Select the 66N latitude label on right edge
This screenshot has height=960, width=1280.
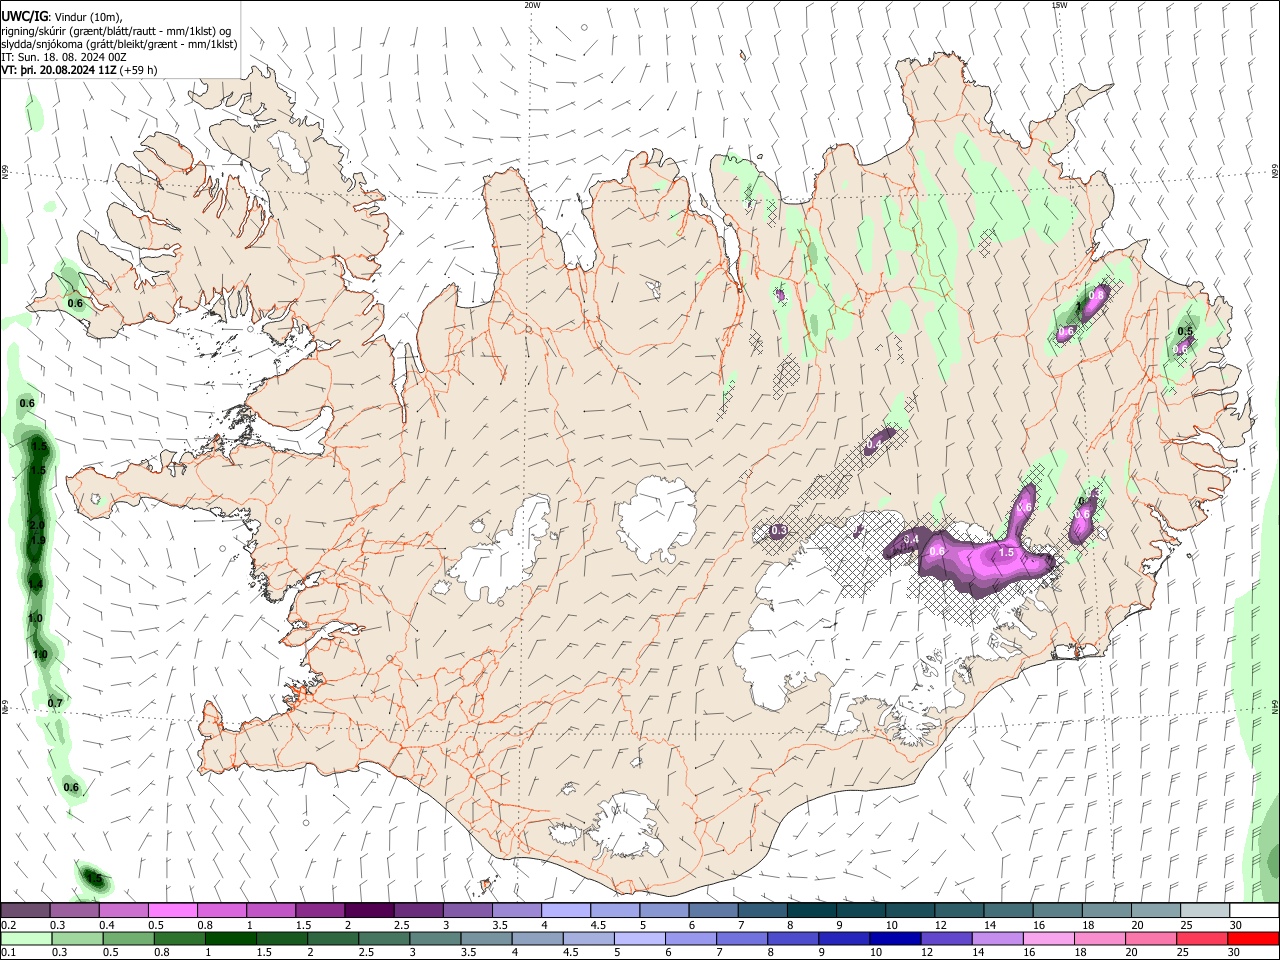pos(1275,172)
